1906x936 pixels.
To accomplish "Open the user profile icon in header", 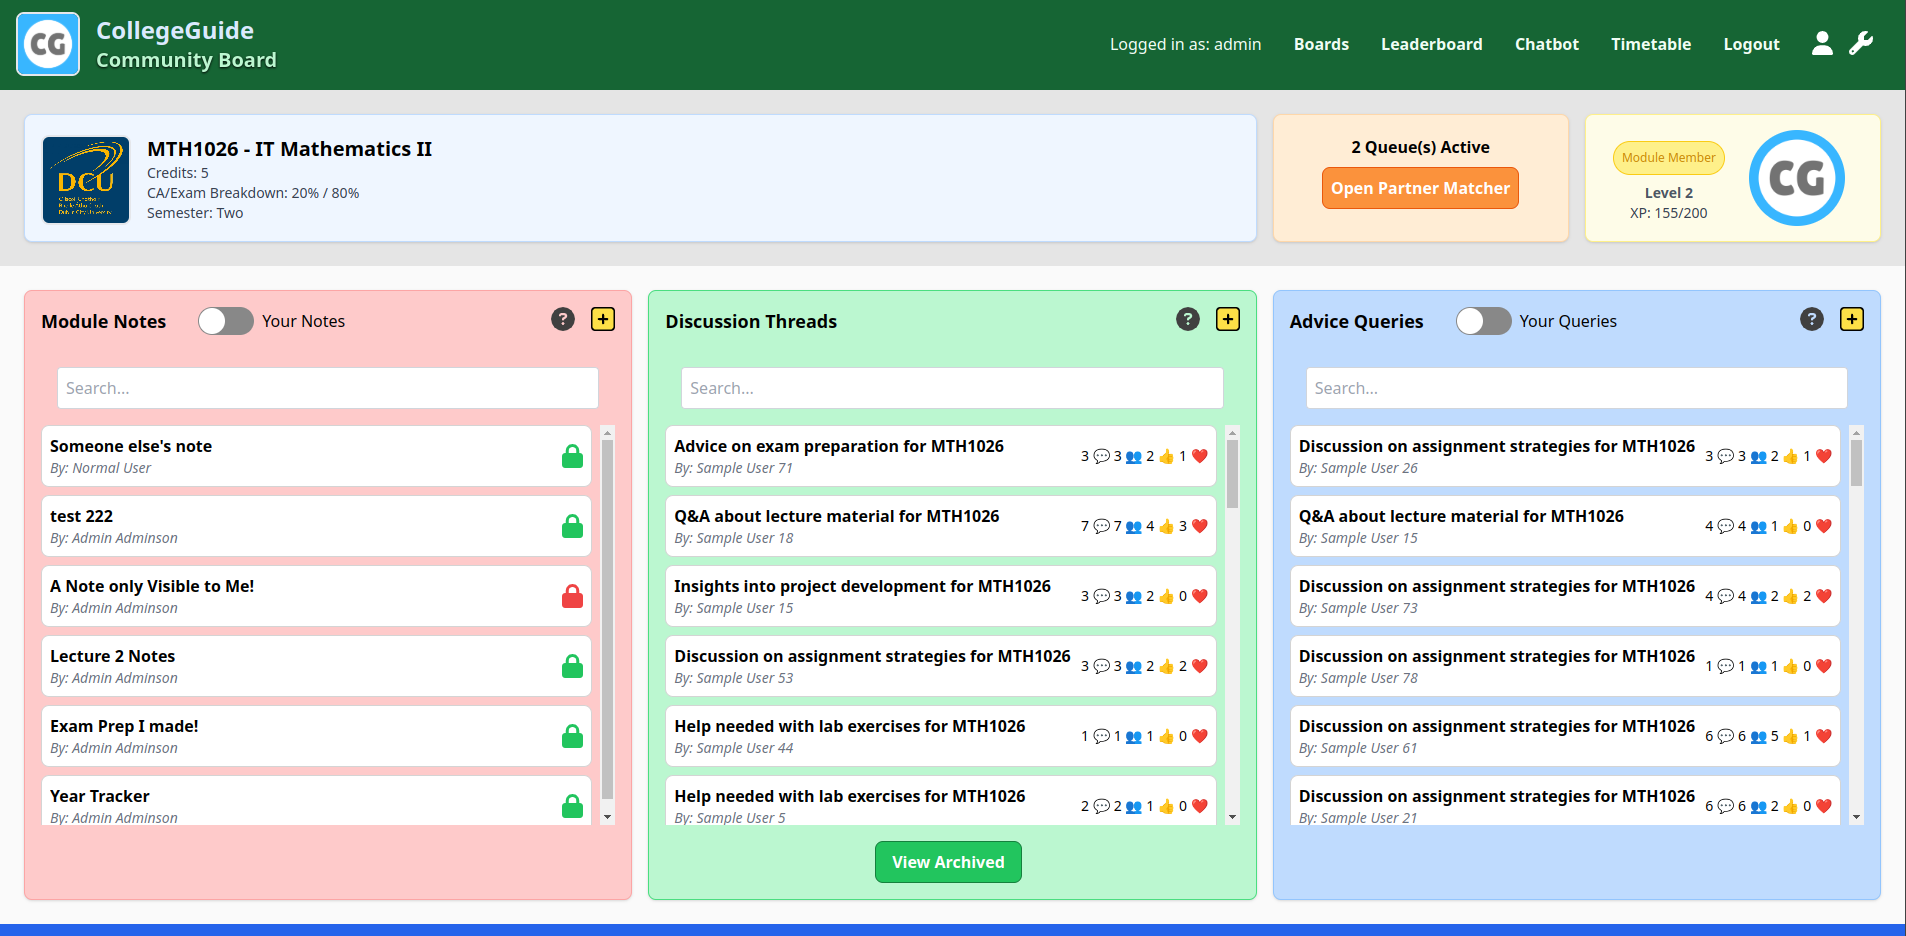I will (x=1822, y=43).
